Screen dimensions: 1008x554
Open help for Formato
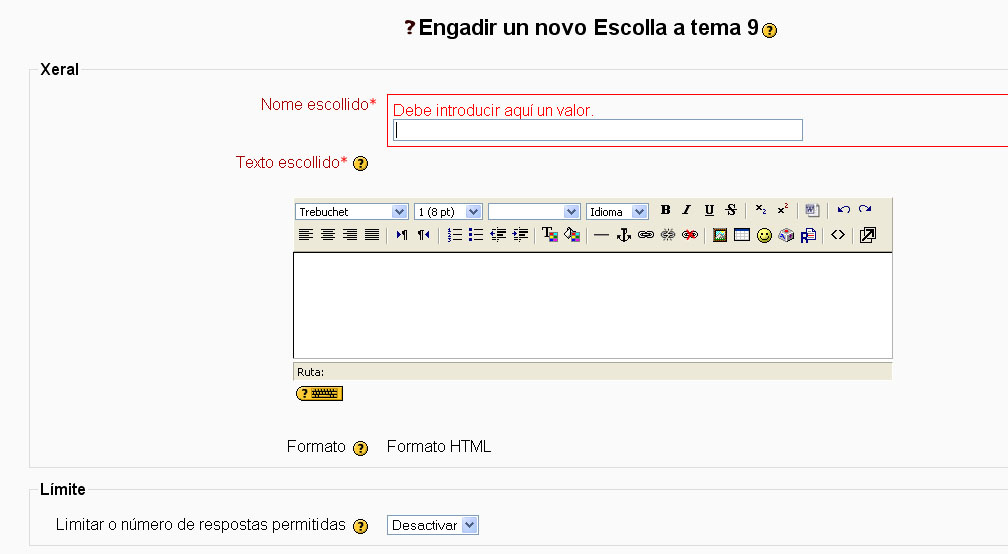361,448
